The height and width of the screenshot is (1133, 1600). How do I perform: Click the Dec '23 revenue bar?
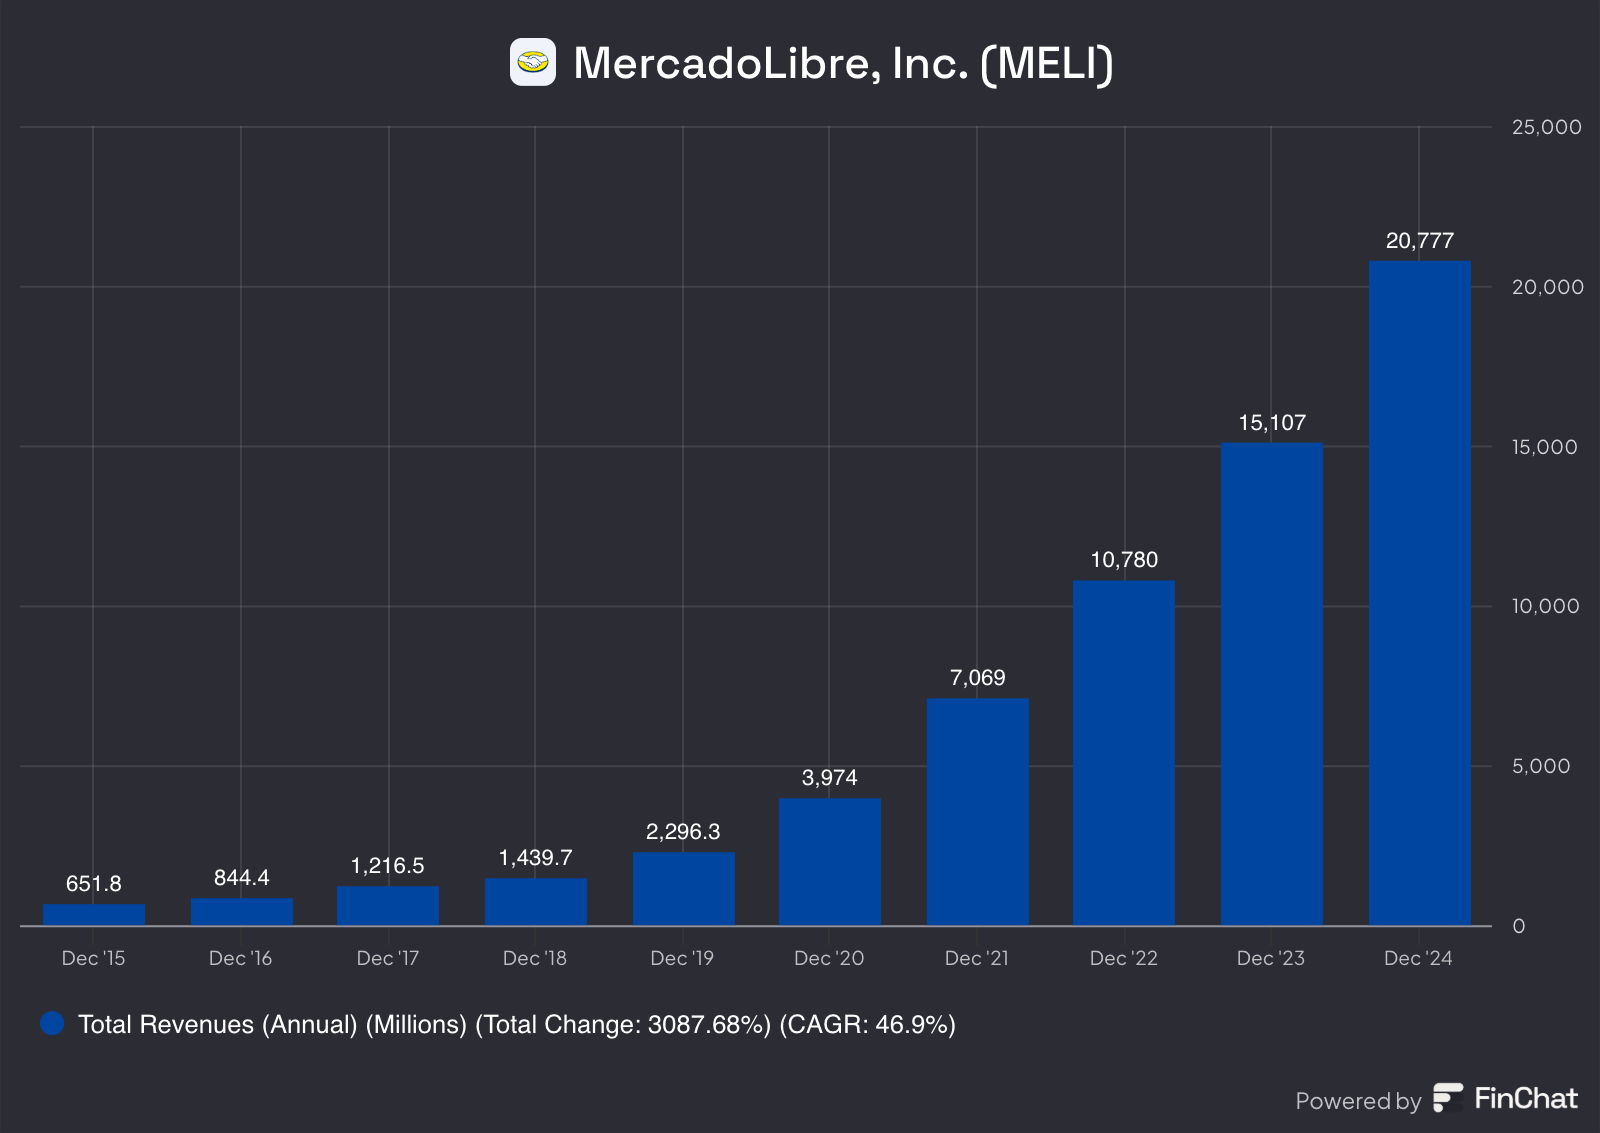pyautogui.click(x=1272, y=684)
